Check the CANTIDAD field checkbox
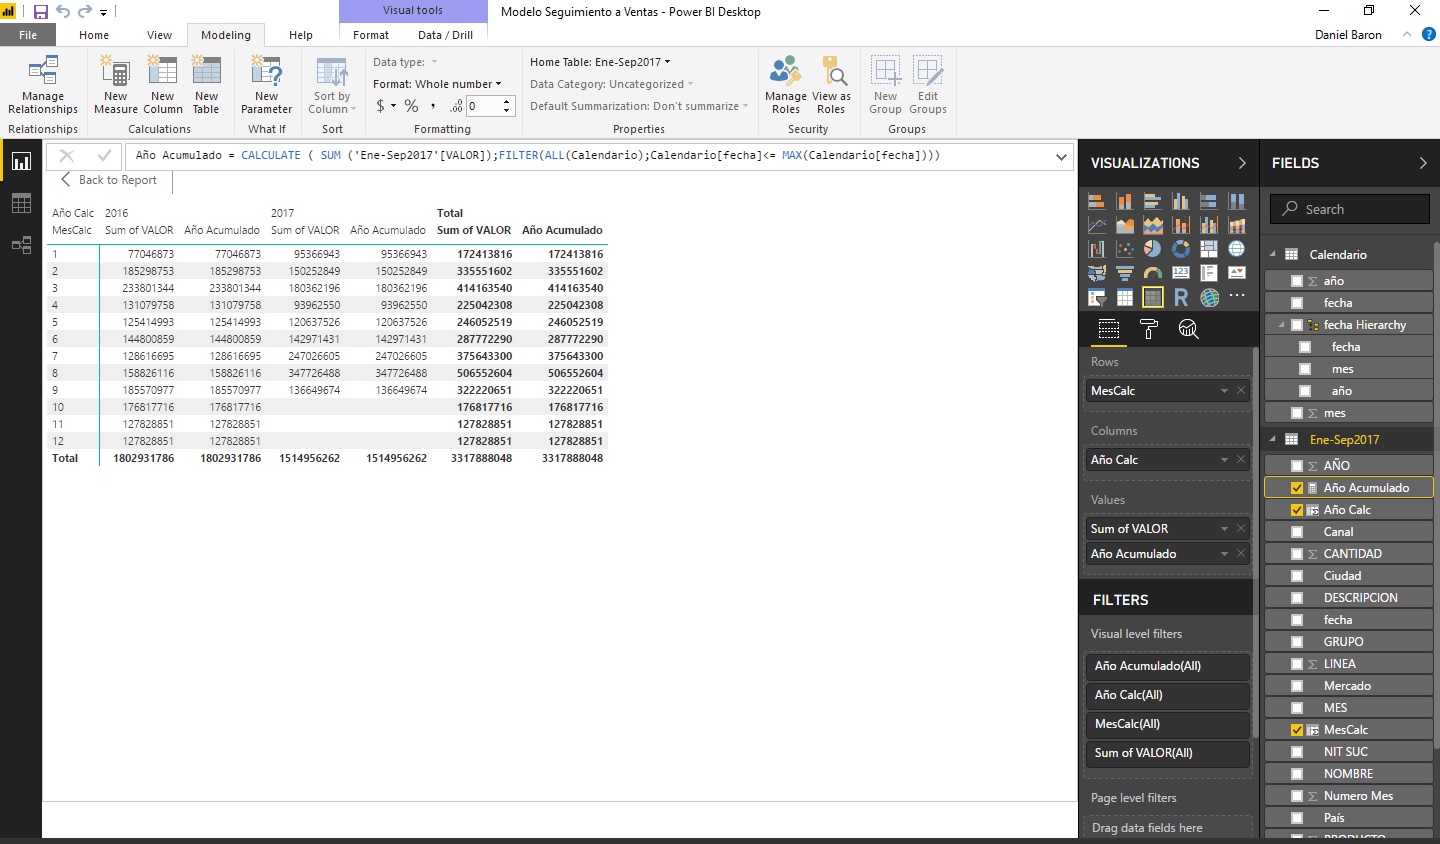This screenshot has height=844, width=1440. (x=1297, y=554)
